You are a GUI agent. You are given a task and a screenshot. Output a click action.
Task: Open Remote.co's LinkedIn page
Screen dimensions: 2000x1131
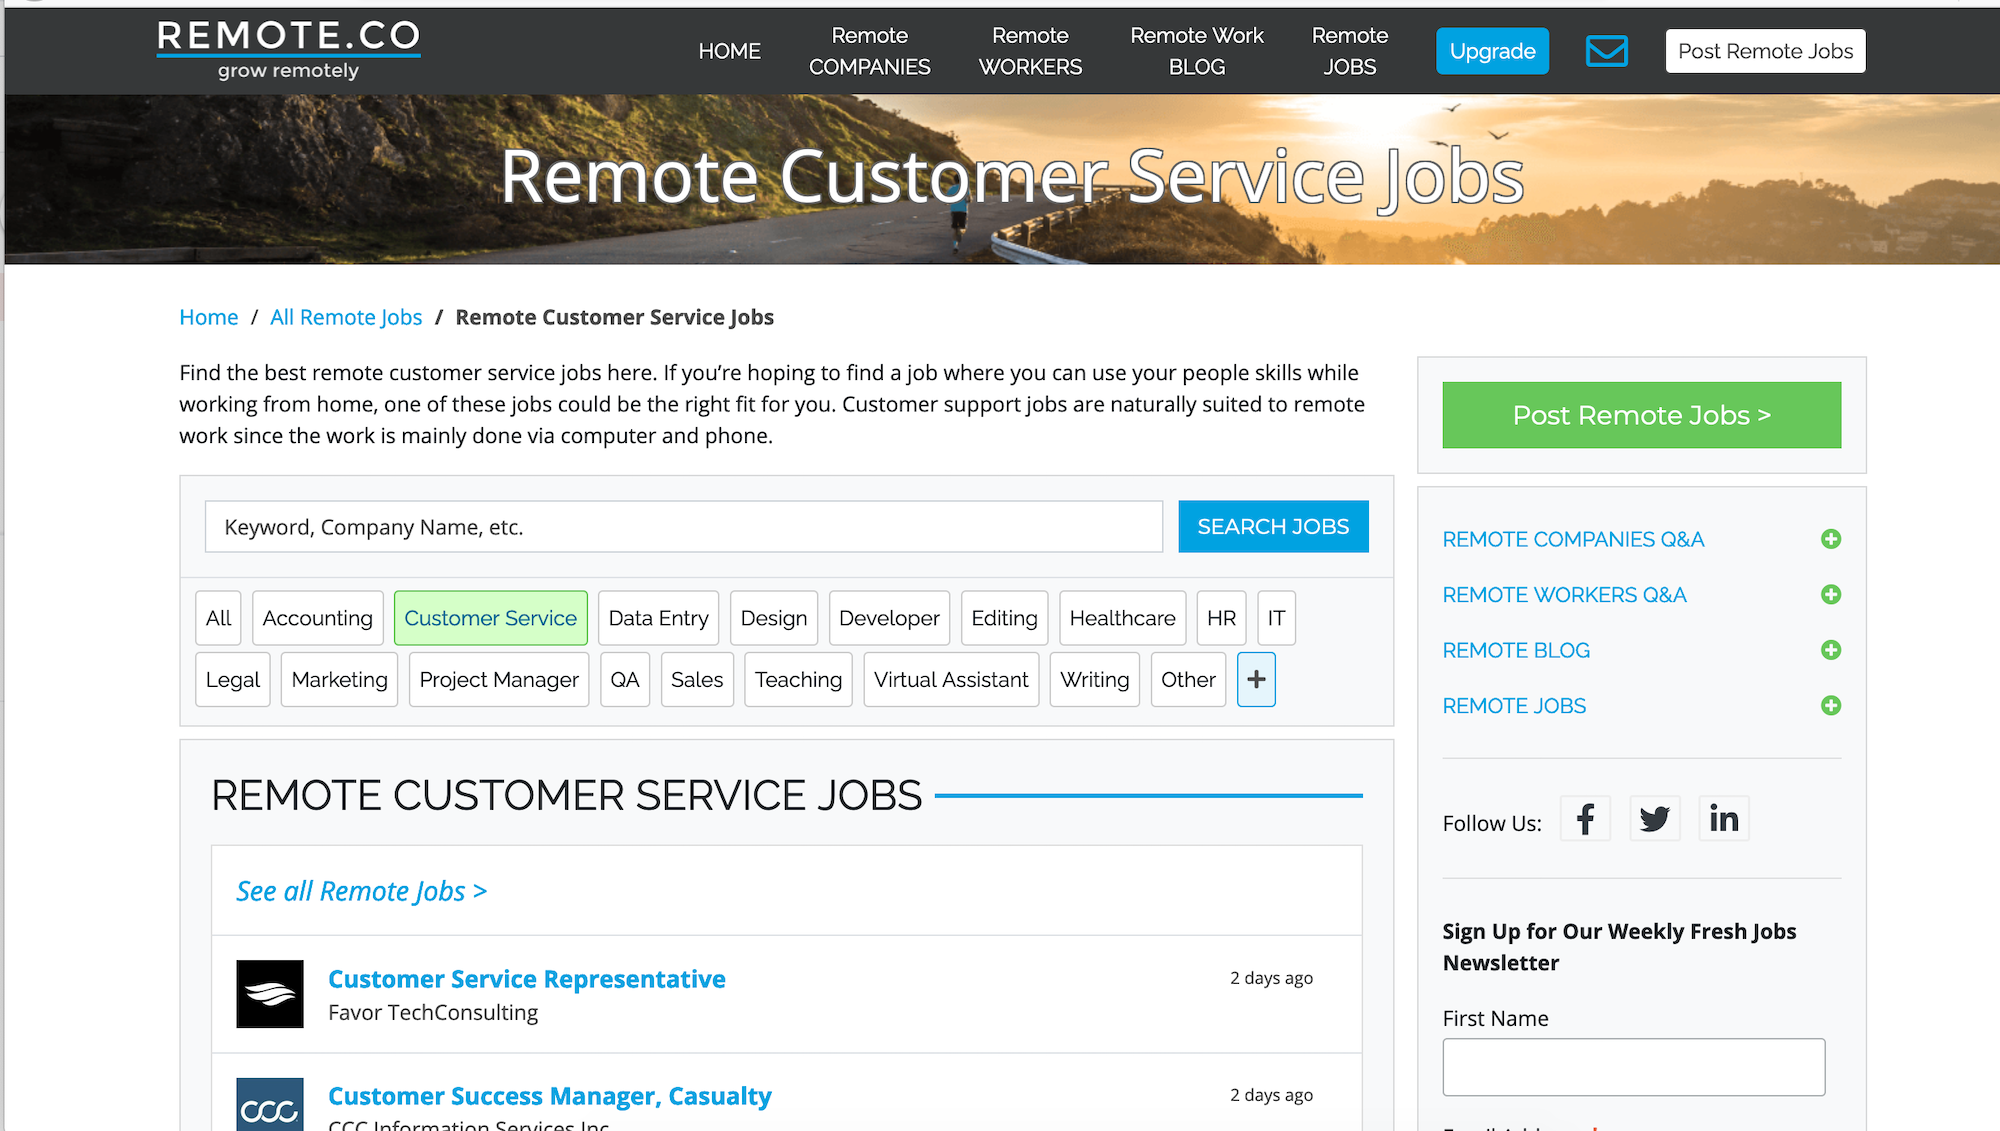point(1723,818)
